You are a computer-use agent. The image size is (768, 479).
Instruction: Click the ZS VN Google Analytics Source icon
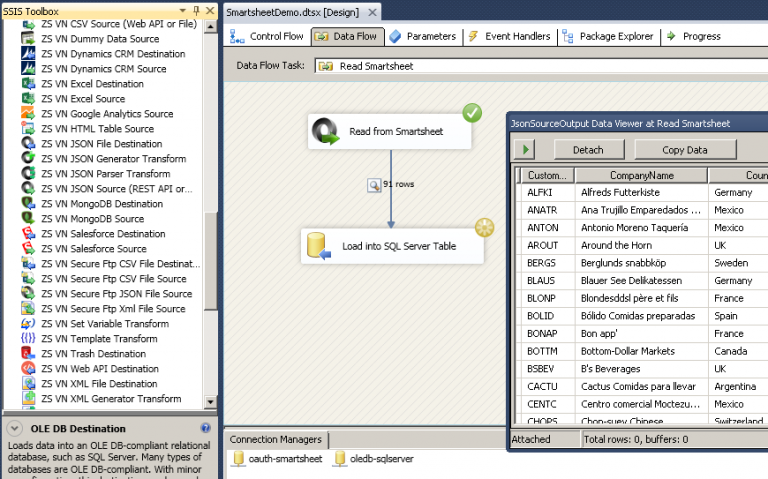tap(28, 113)
